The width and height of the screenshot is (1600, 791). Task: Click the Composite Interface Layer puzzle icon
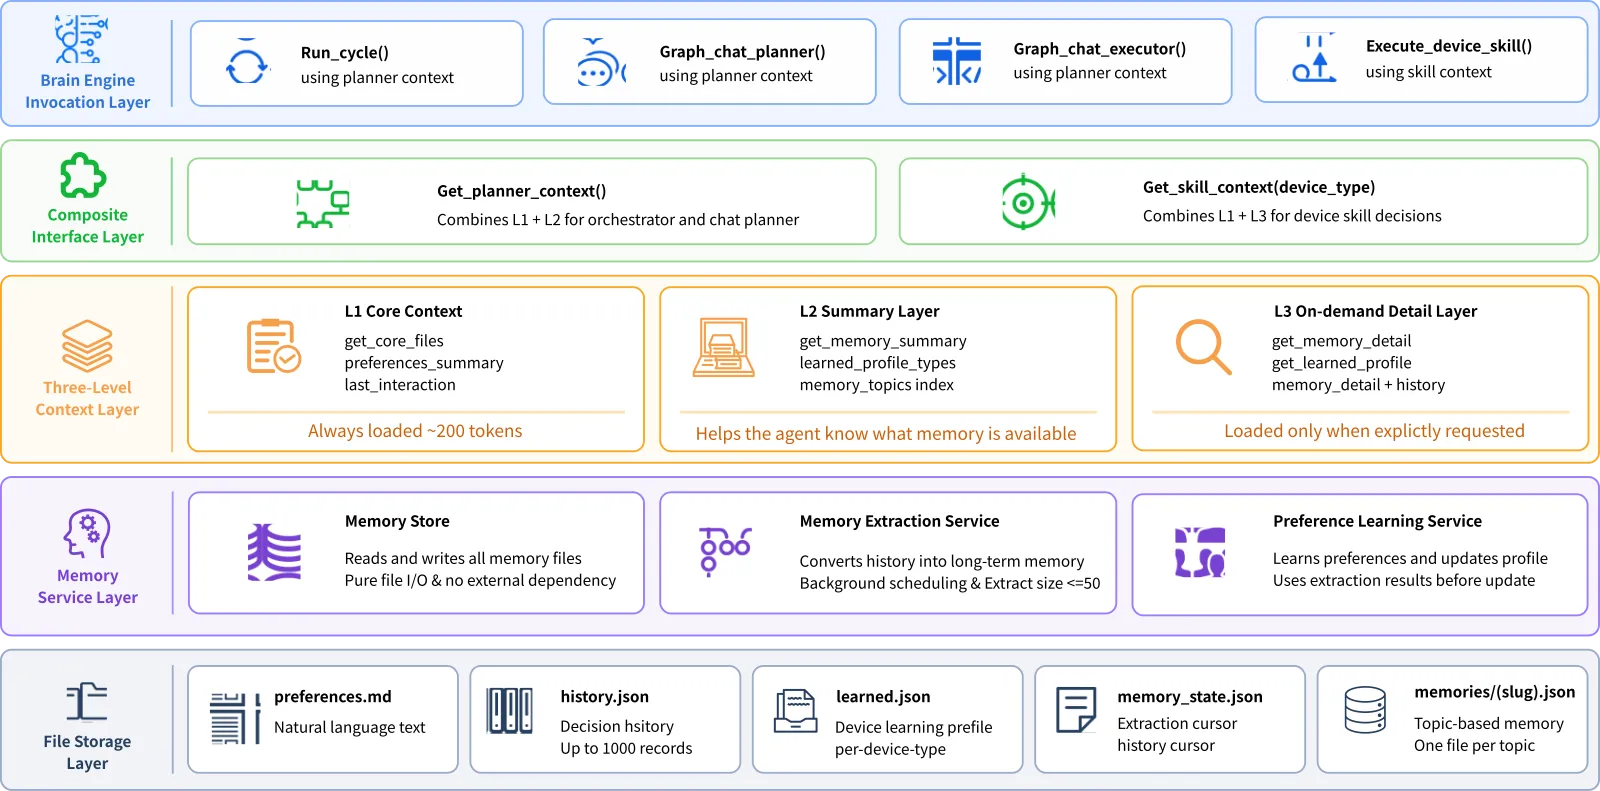coord(82,176)
